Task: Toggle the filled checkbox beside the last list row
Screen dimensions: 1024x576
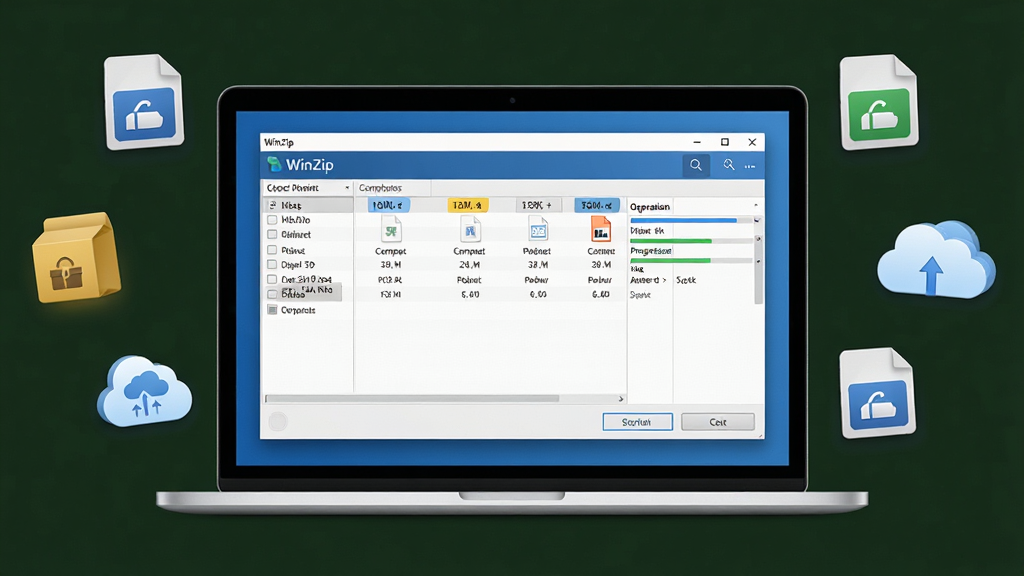Action: pyautogui.click(x=272, y=310)
